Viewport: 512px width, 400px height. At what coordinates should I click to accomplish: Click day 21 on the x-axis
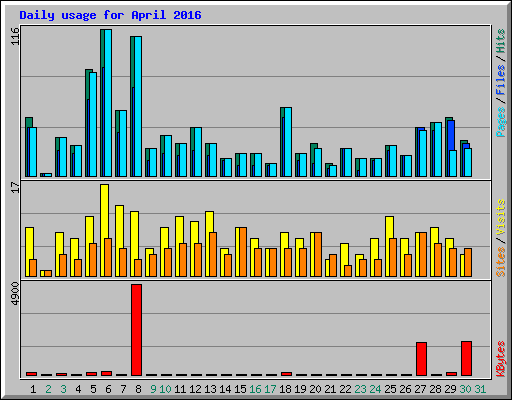(x=330, y=389)
